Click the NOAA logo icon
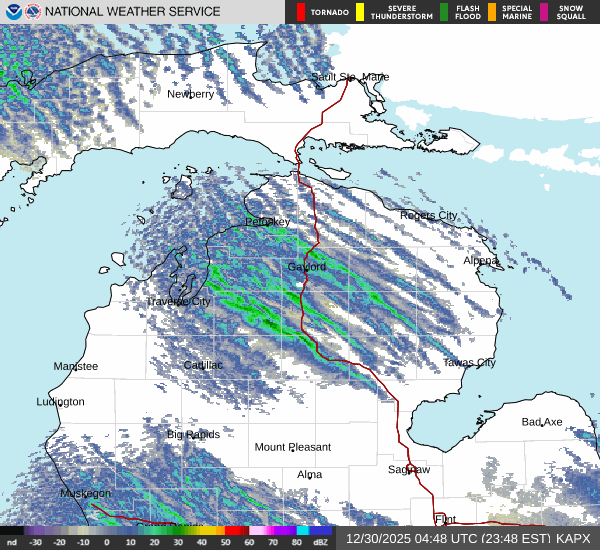 click(x=11, y=12)
